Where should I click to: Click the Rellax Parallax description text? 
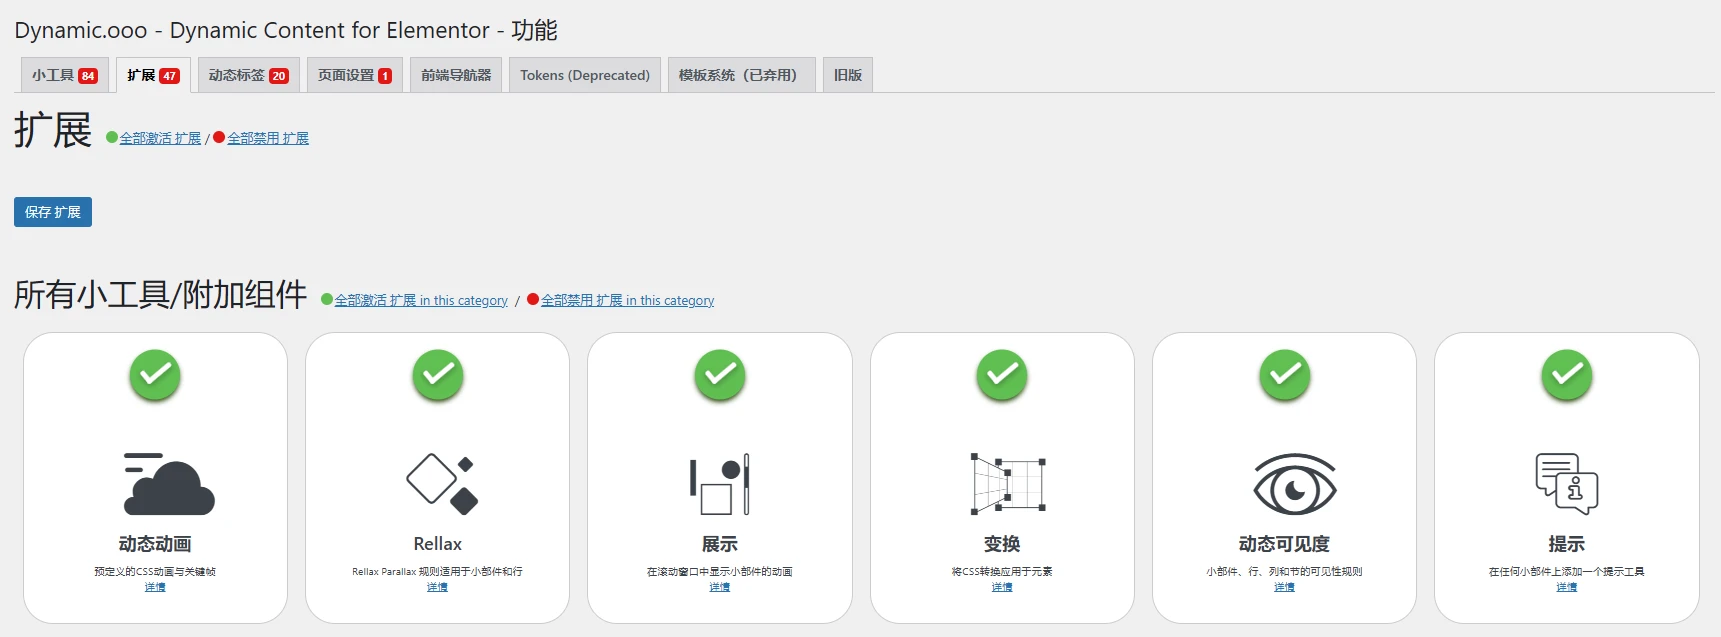pyautogui.click(x=438, y=572)
